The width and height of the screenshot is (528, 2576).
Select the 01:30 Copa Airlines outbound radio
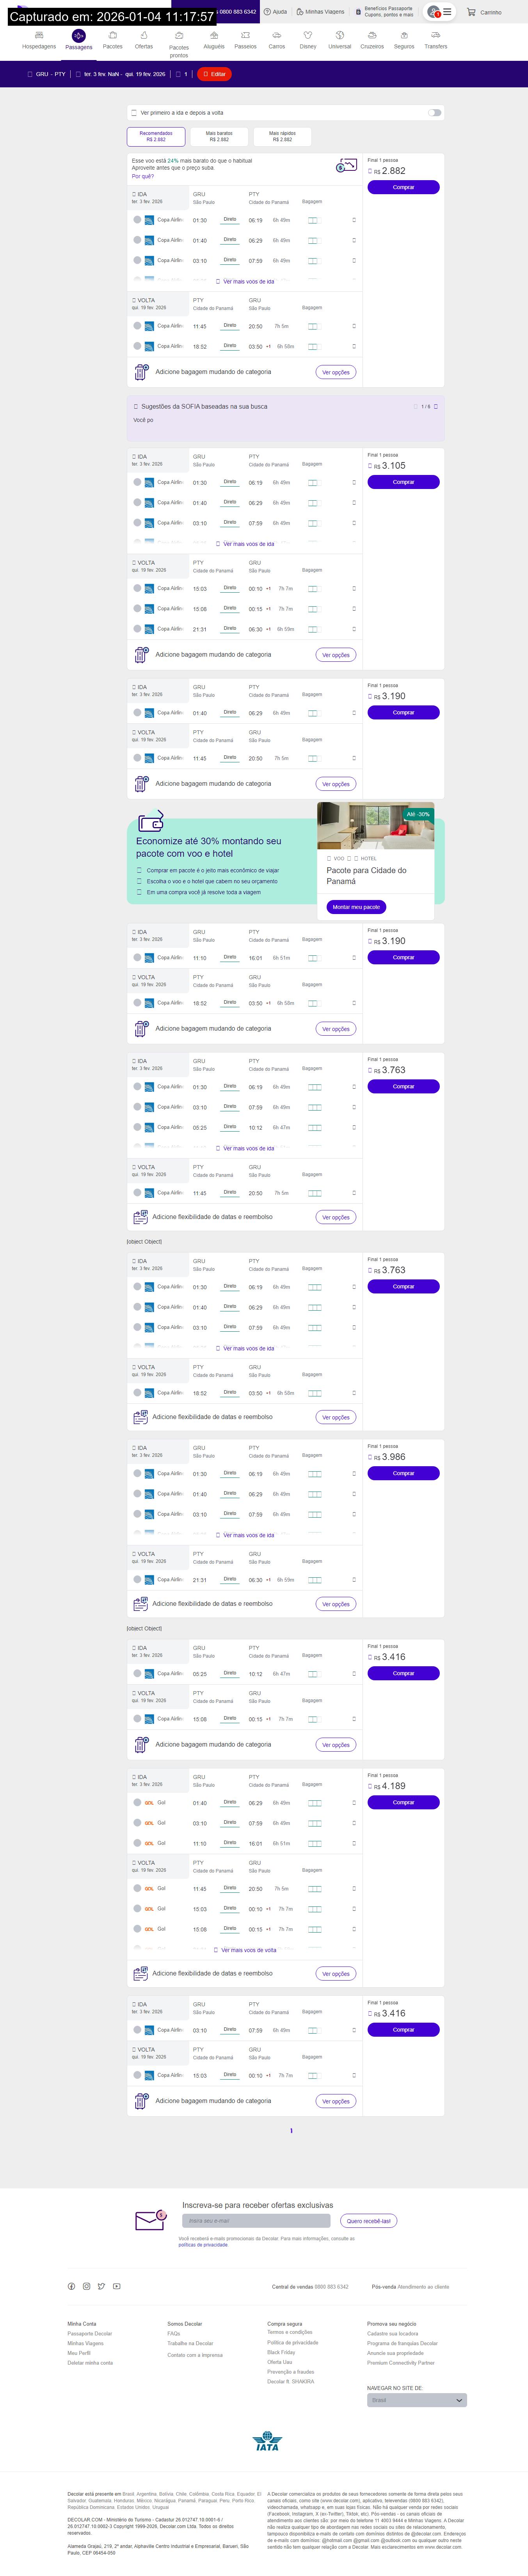click(x=137, y=220)
